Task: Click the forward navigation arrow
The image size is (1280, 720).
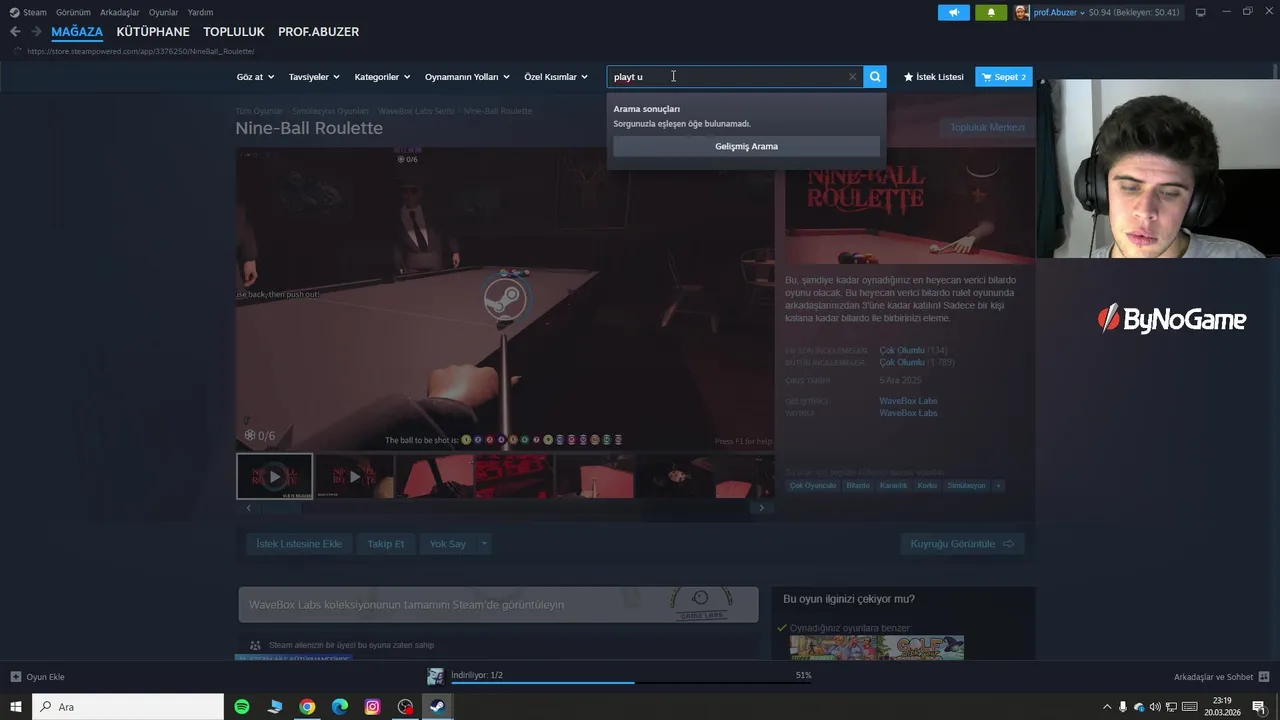Action: coord(36,32)
